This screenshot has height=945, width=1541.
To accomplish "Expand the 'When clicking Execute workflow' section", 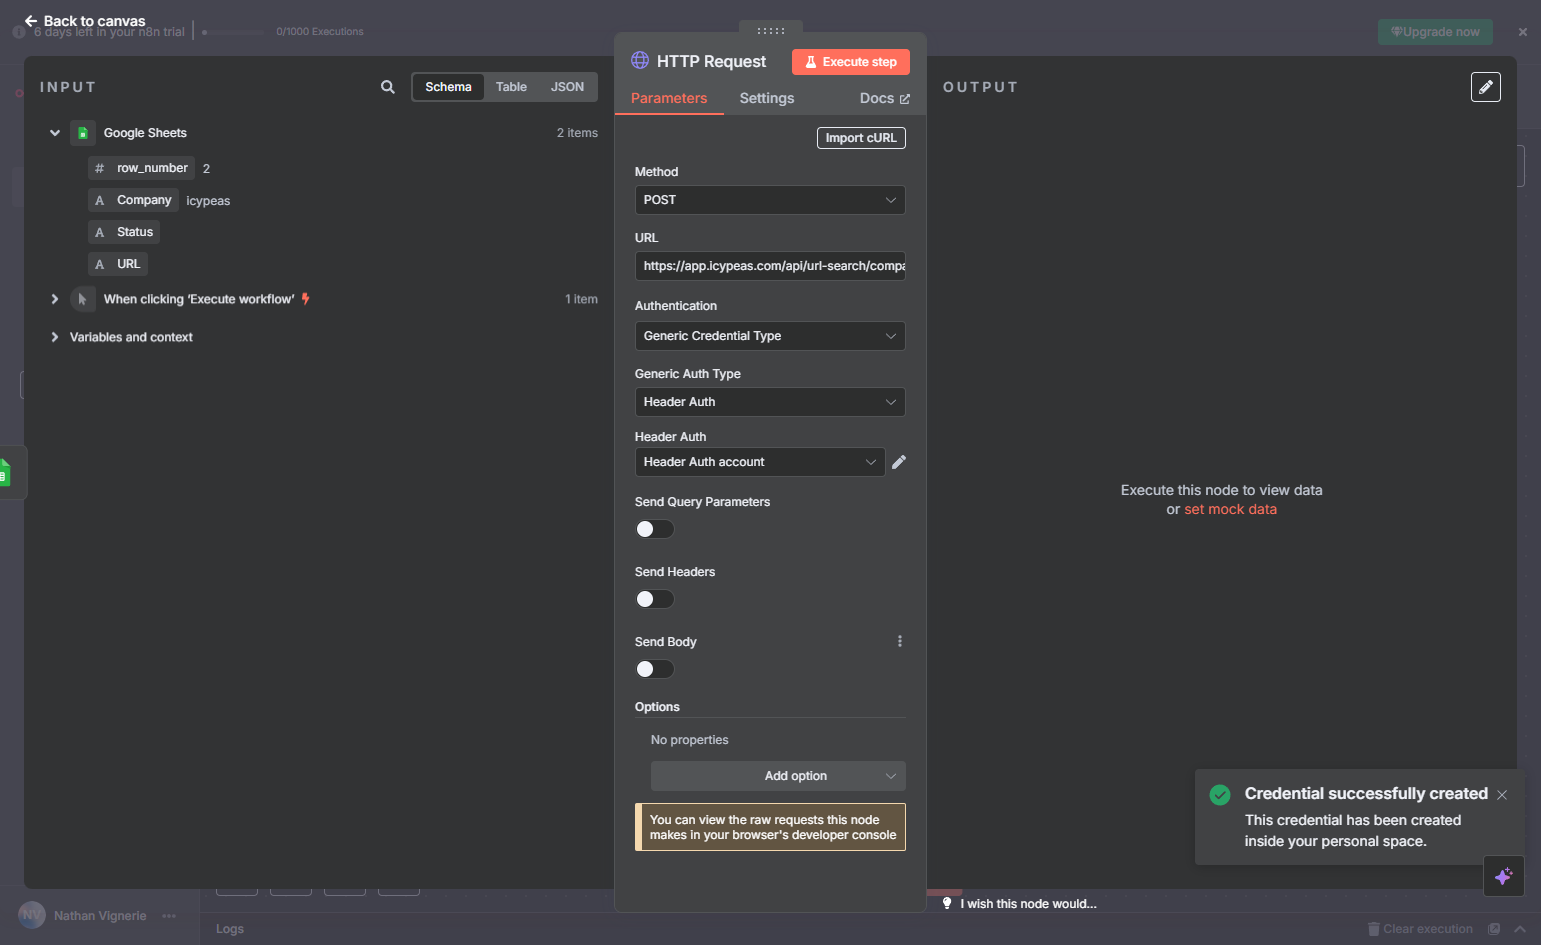I will coord(55,299).
